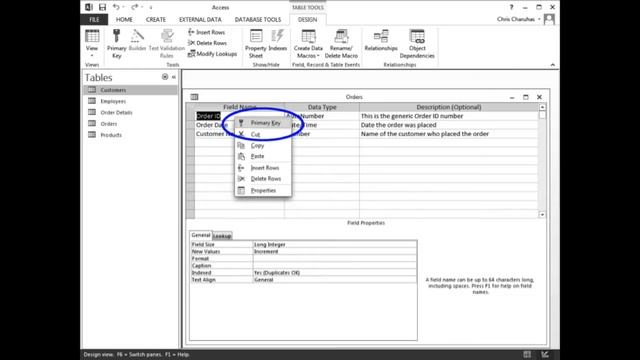
Task: Switch to Datasheet view icon in status bar
Action: pos(527,354)
